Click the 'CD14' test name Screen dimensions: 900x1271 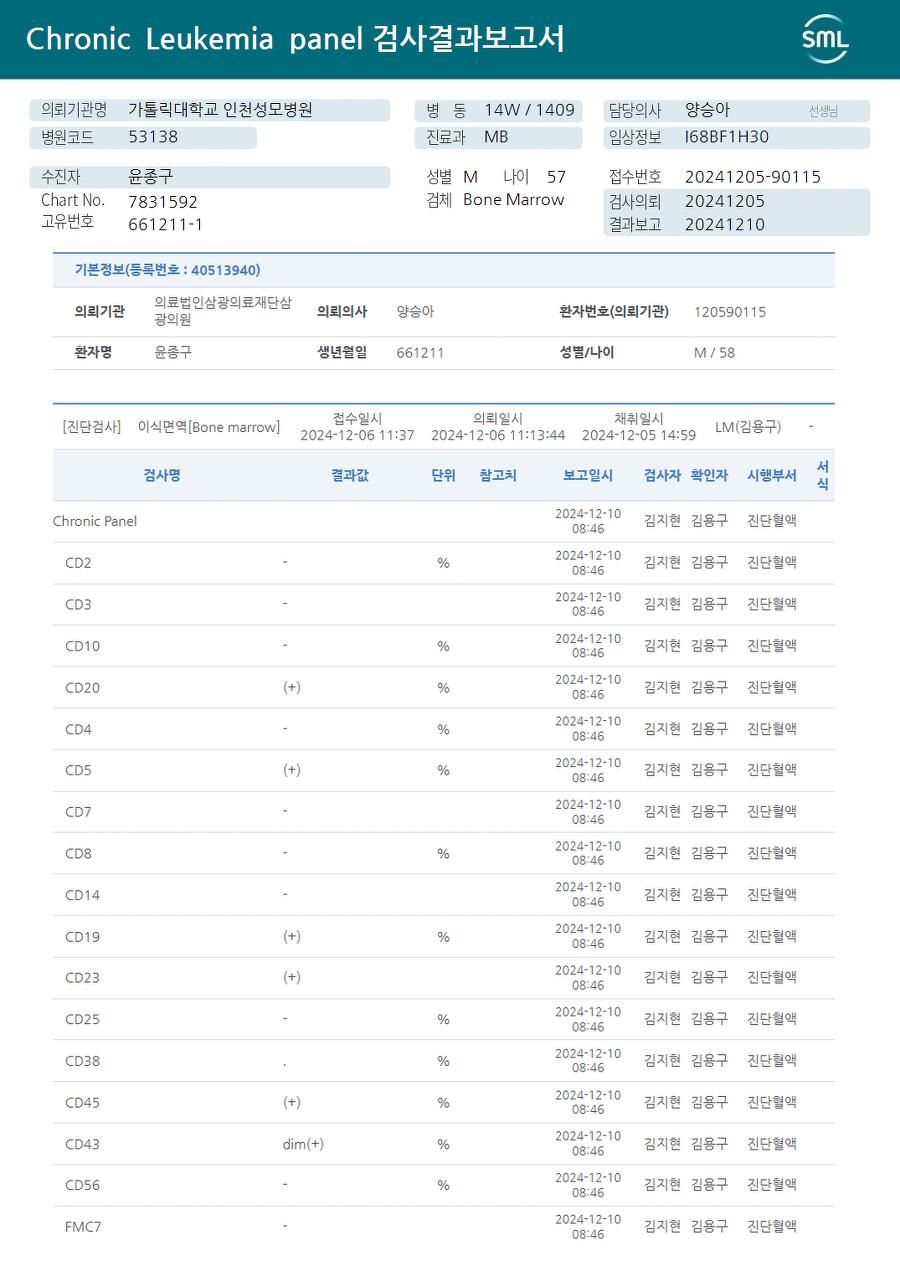pos(83,895)
